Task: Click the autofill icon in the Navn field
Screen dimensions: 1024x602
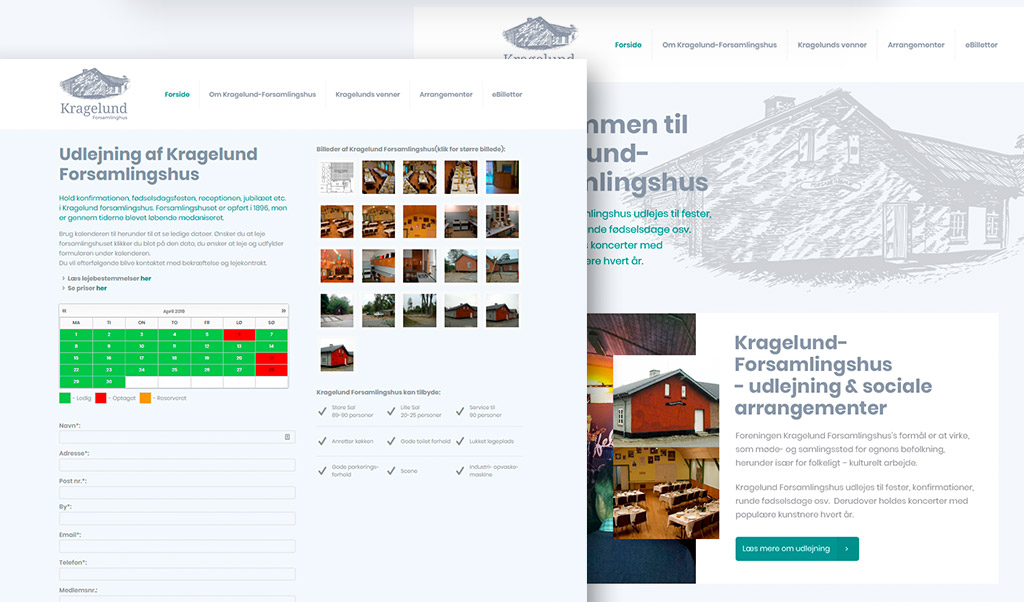Action: 287,437
